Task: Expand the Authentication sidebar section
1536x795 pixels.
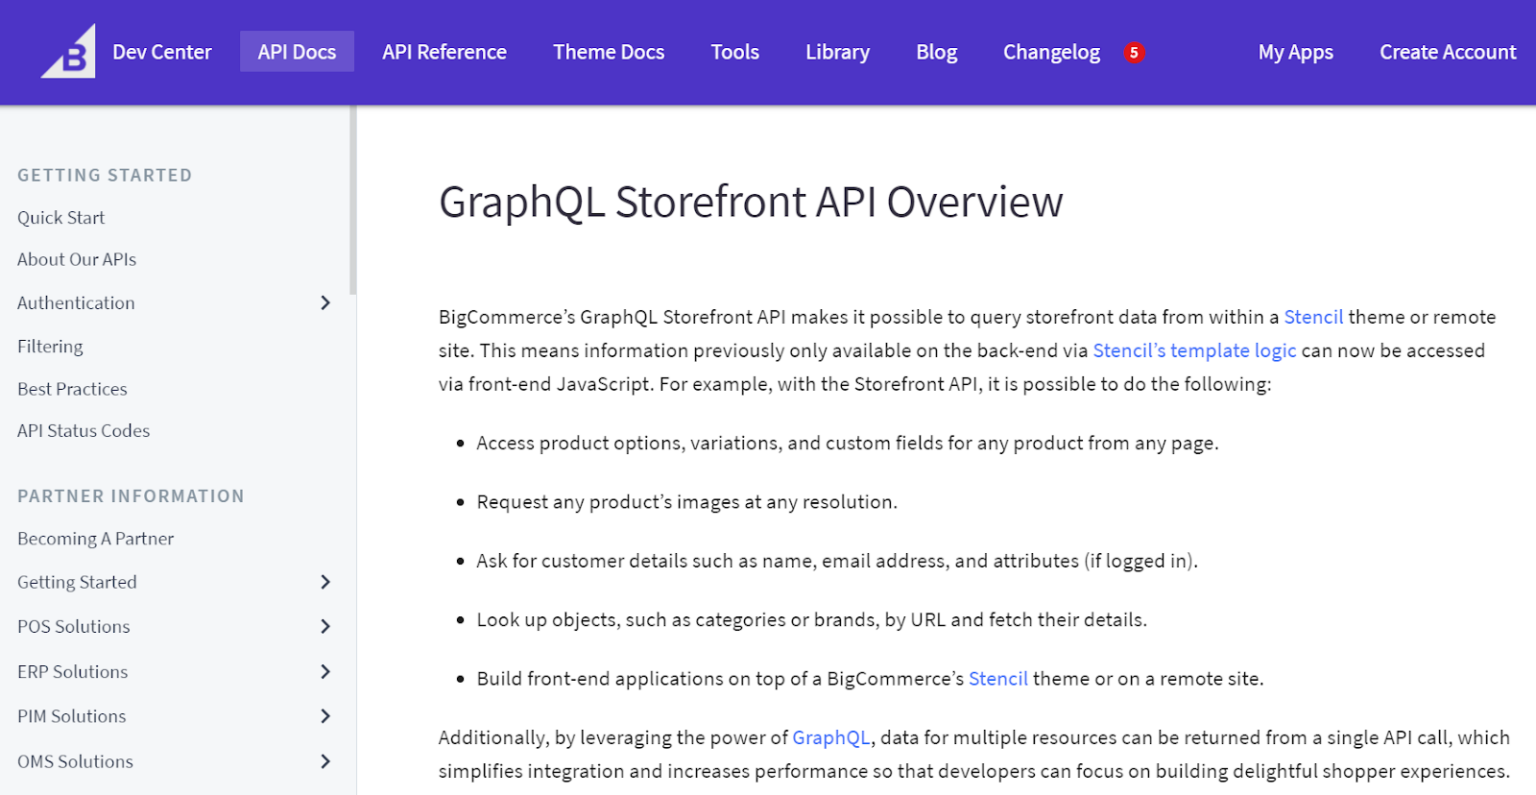Action: coord(325,302)
